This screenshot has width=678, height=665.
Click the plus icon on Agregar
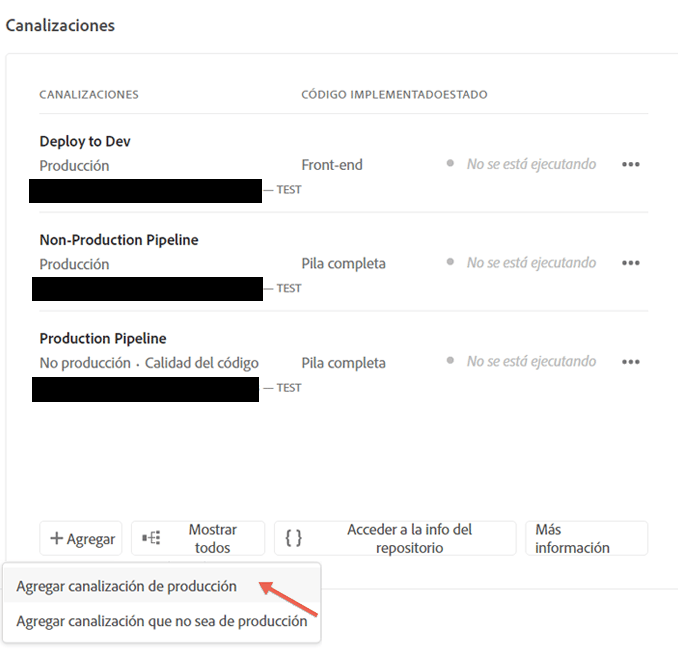pos(57,539)
